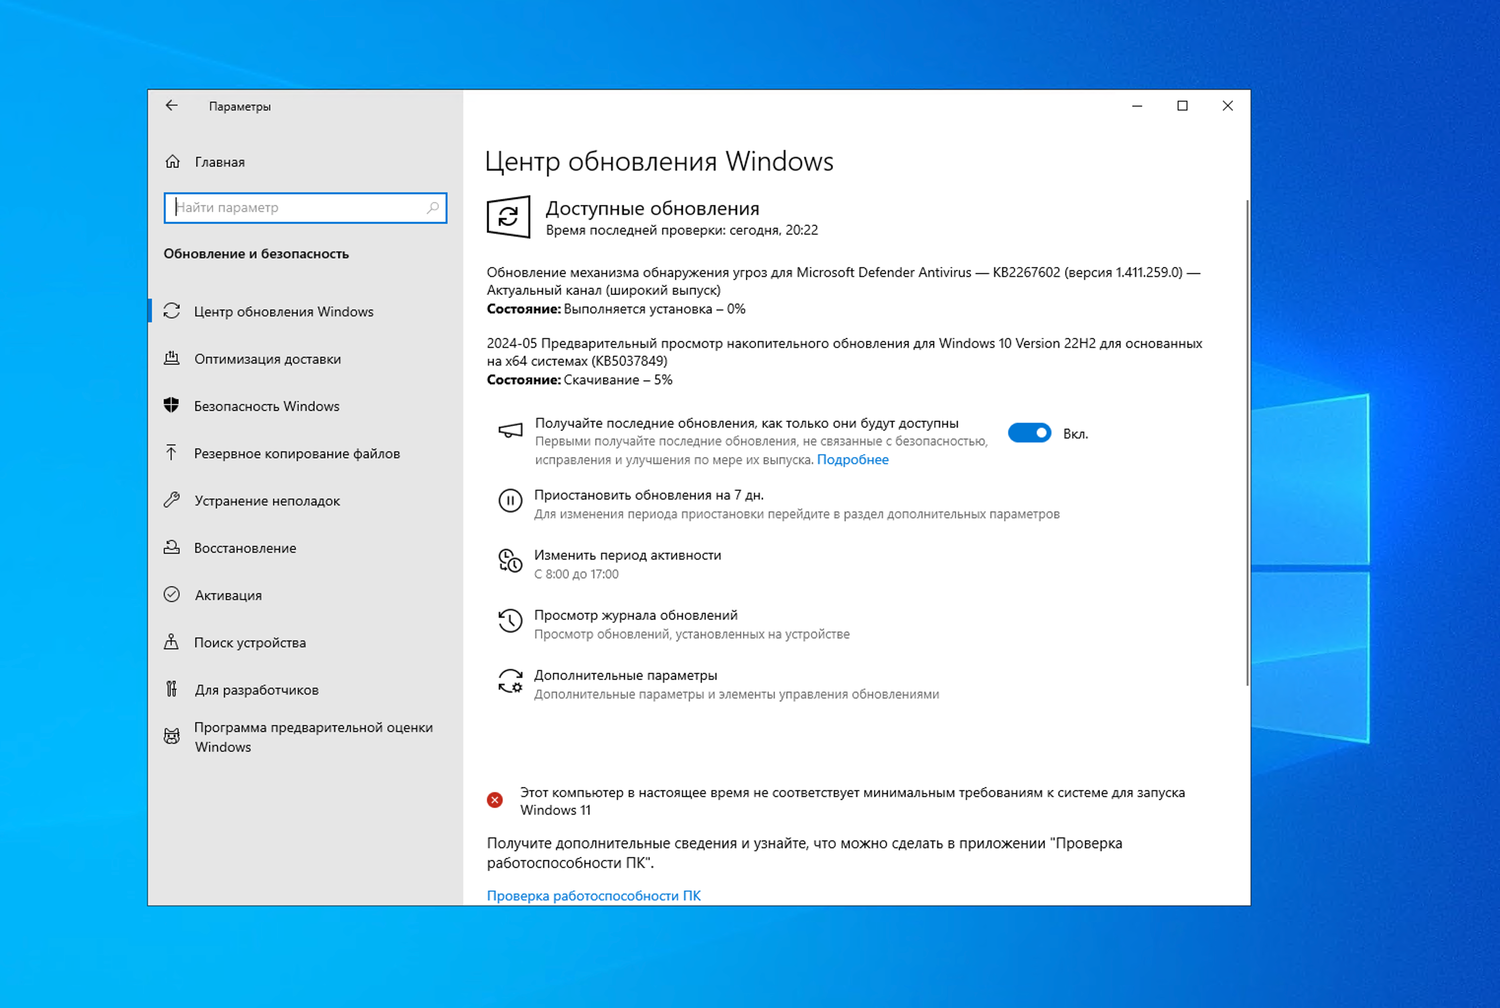
Task: Close the Параметры window
Action: [1228, 106]
